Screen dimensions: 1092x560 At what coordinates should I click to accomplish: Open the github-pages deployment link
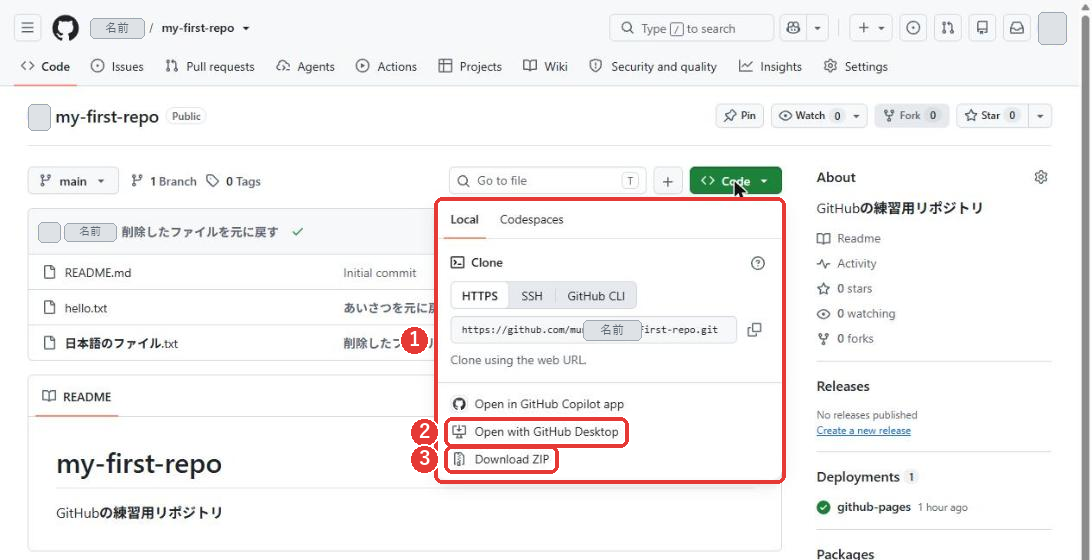874,507
